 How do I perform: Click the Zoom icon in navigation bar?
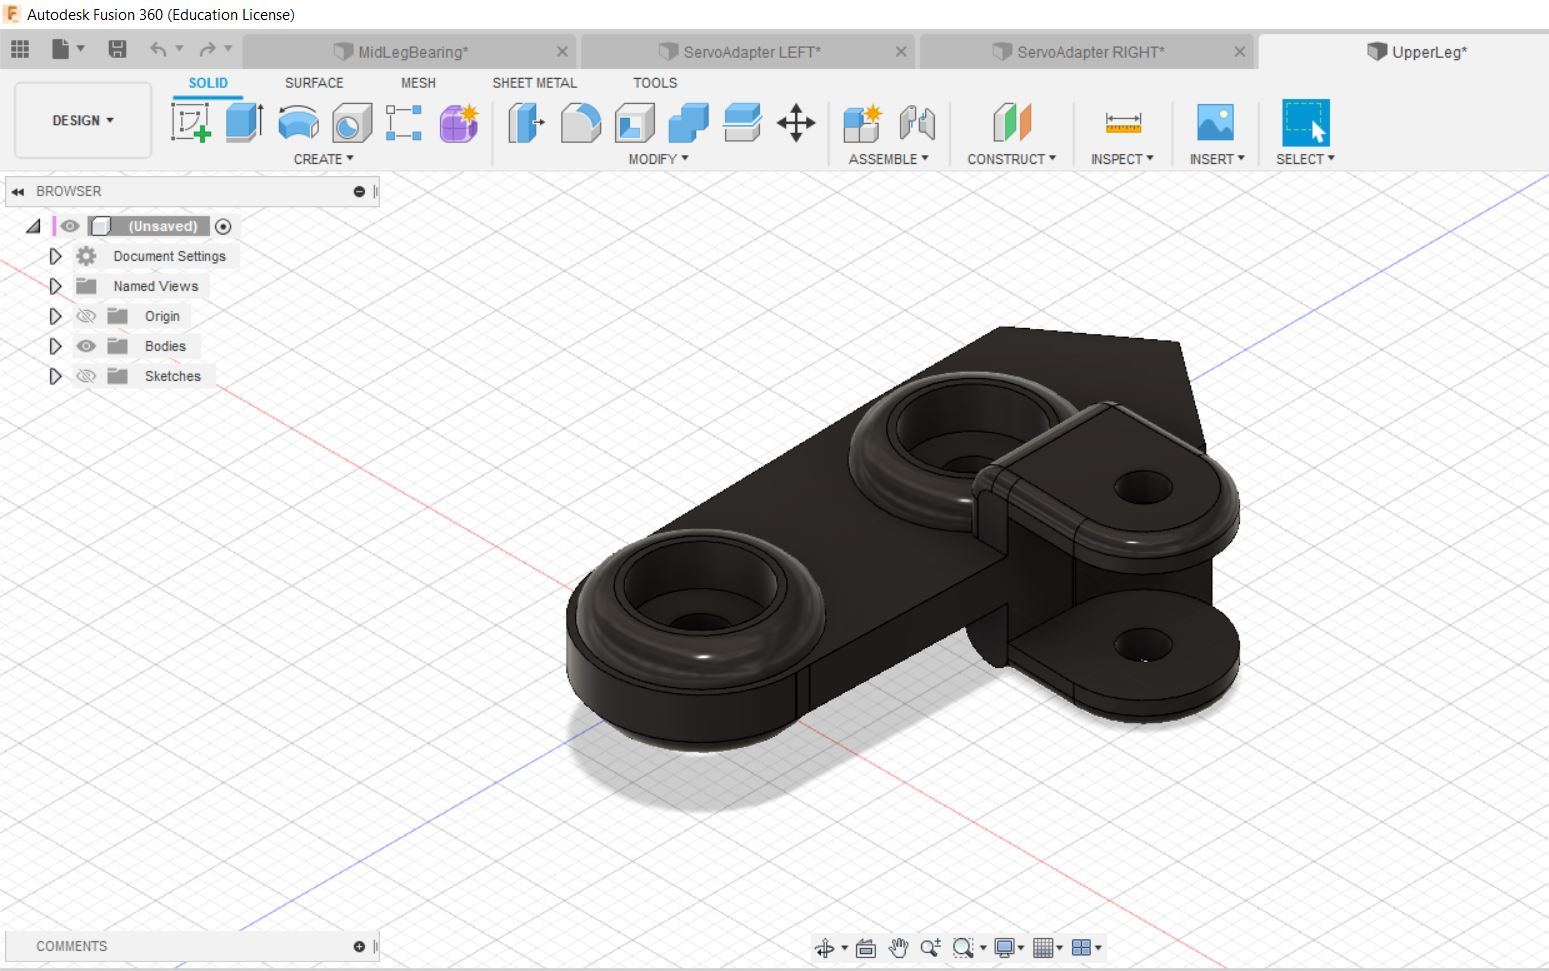(930, 948)
